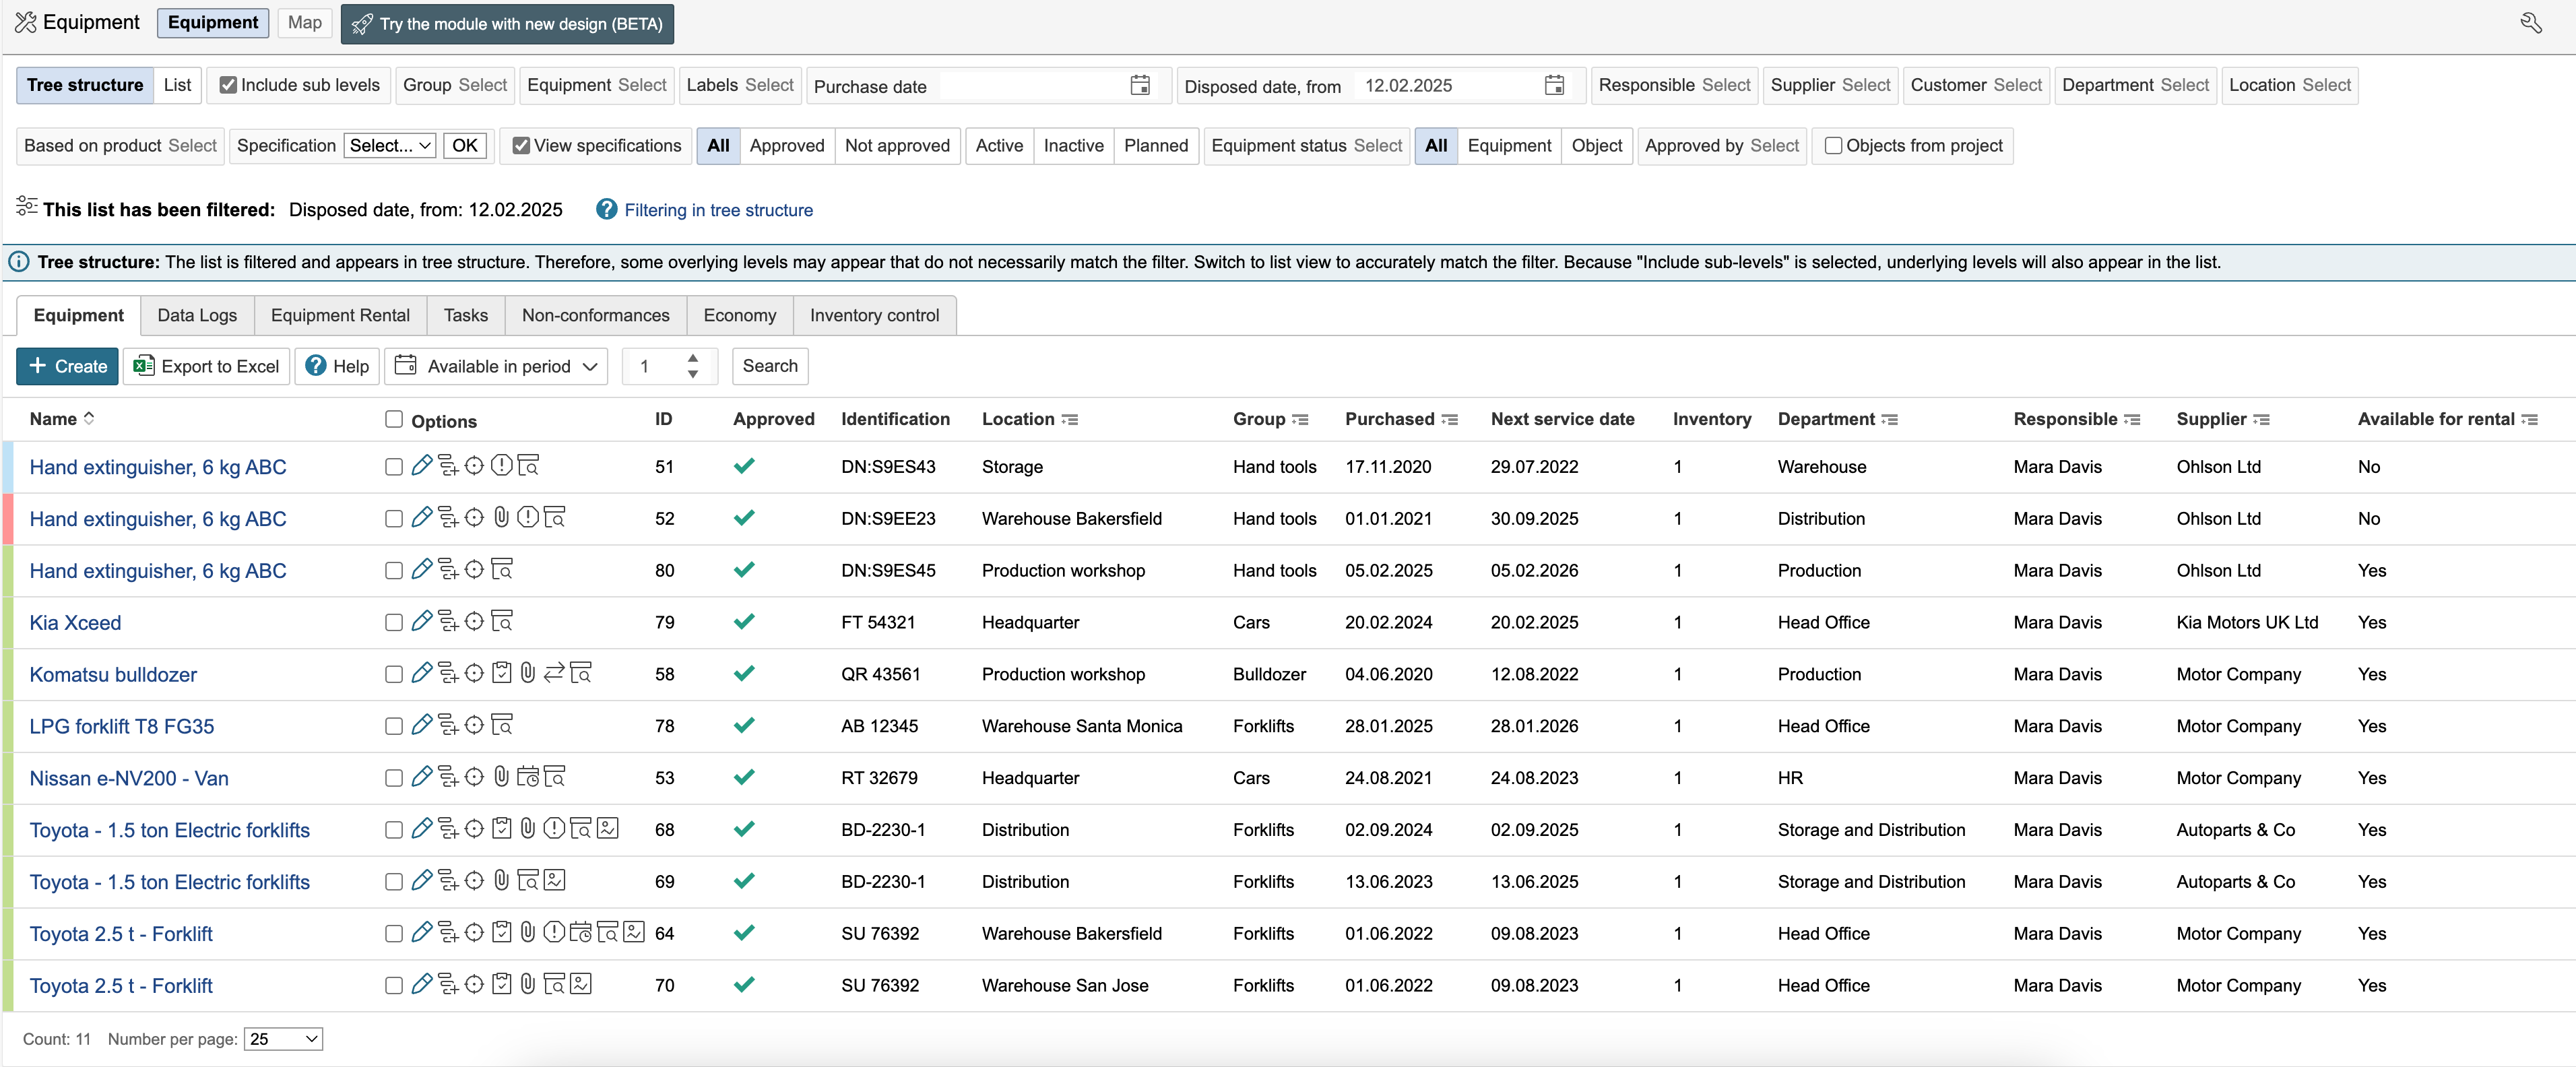Viewport: 2576px width, 1067px height.
Task: Uncheck the Include sub levels checkbox
Action: [228, 85]
